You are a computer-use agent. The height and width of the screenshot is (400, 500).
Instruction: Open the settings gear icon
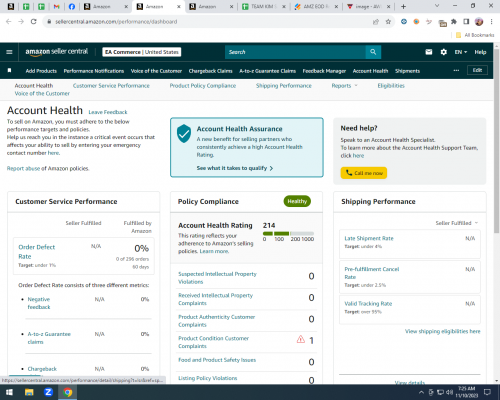444,52
